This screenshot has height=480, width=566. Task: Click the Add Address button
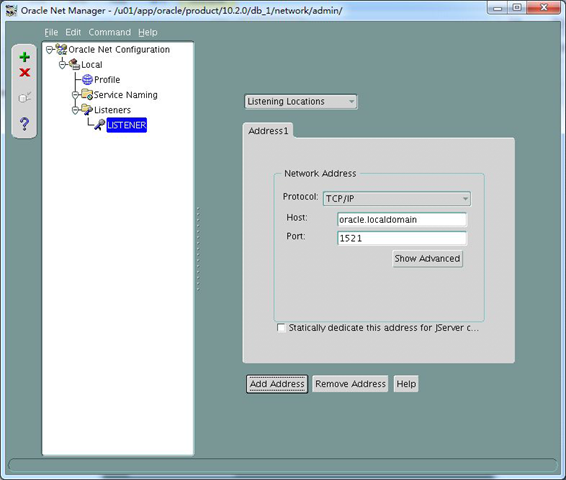[277, 384]
